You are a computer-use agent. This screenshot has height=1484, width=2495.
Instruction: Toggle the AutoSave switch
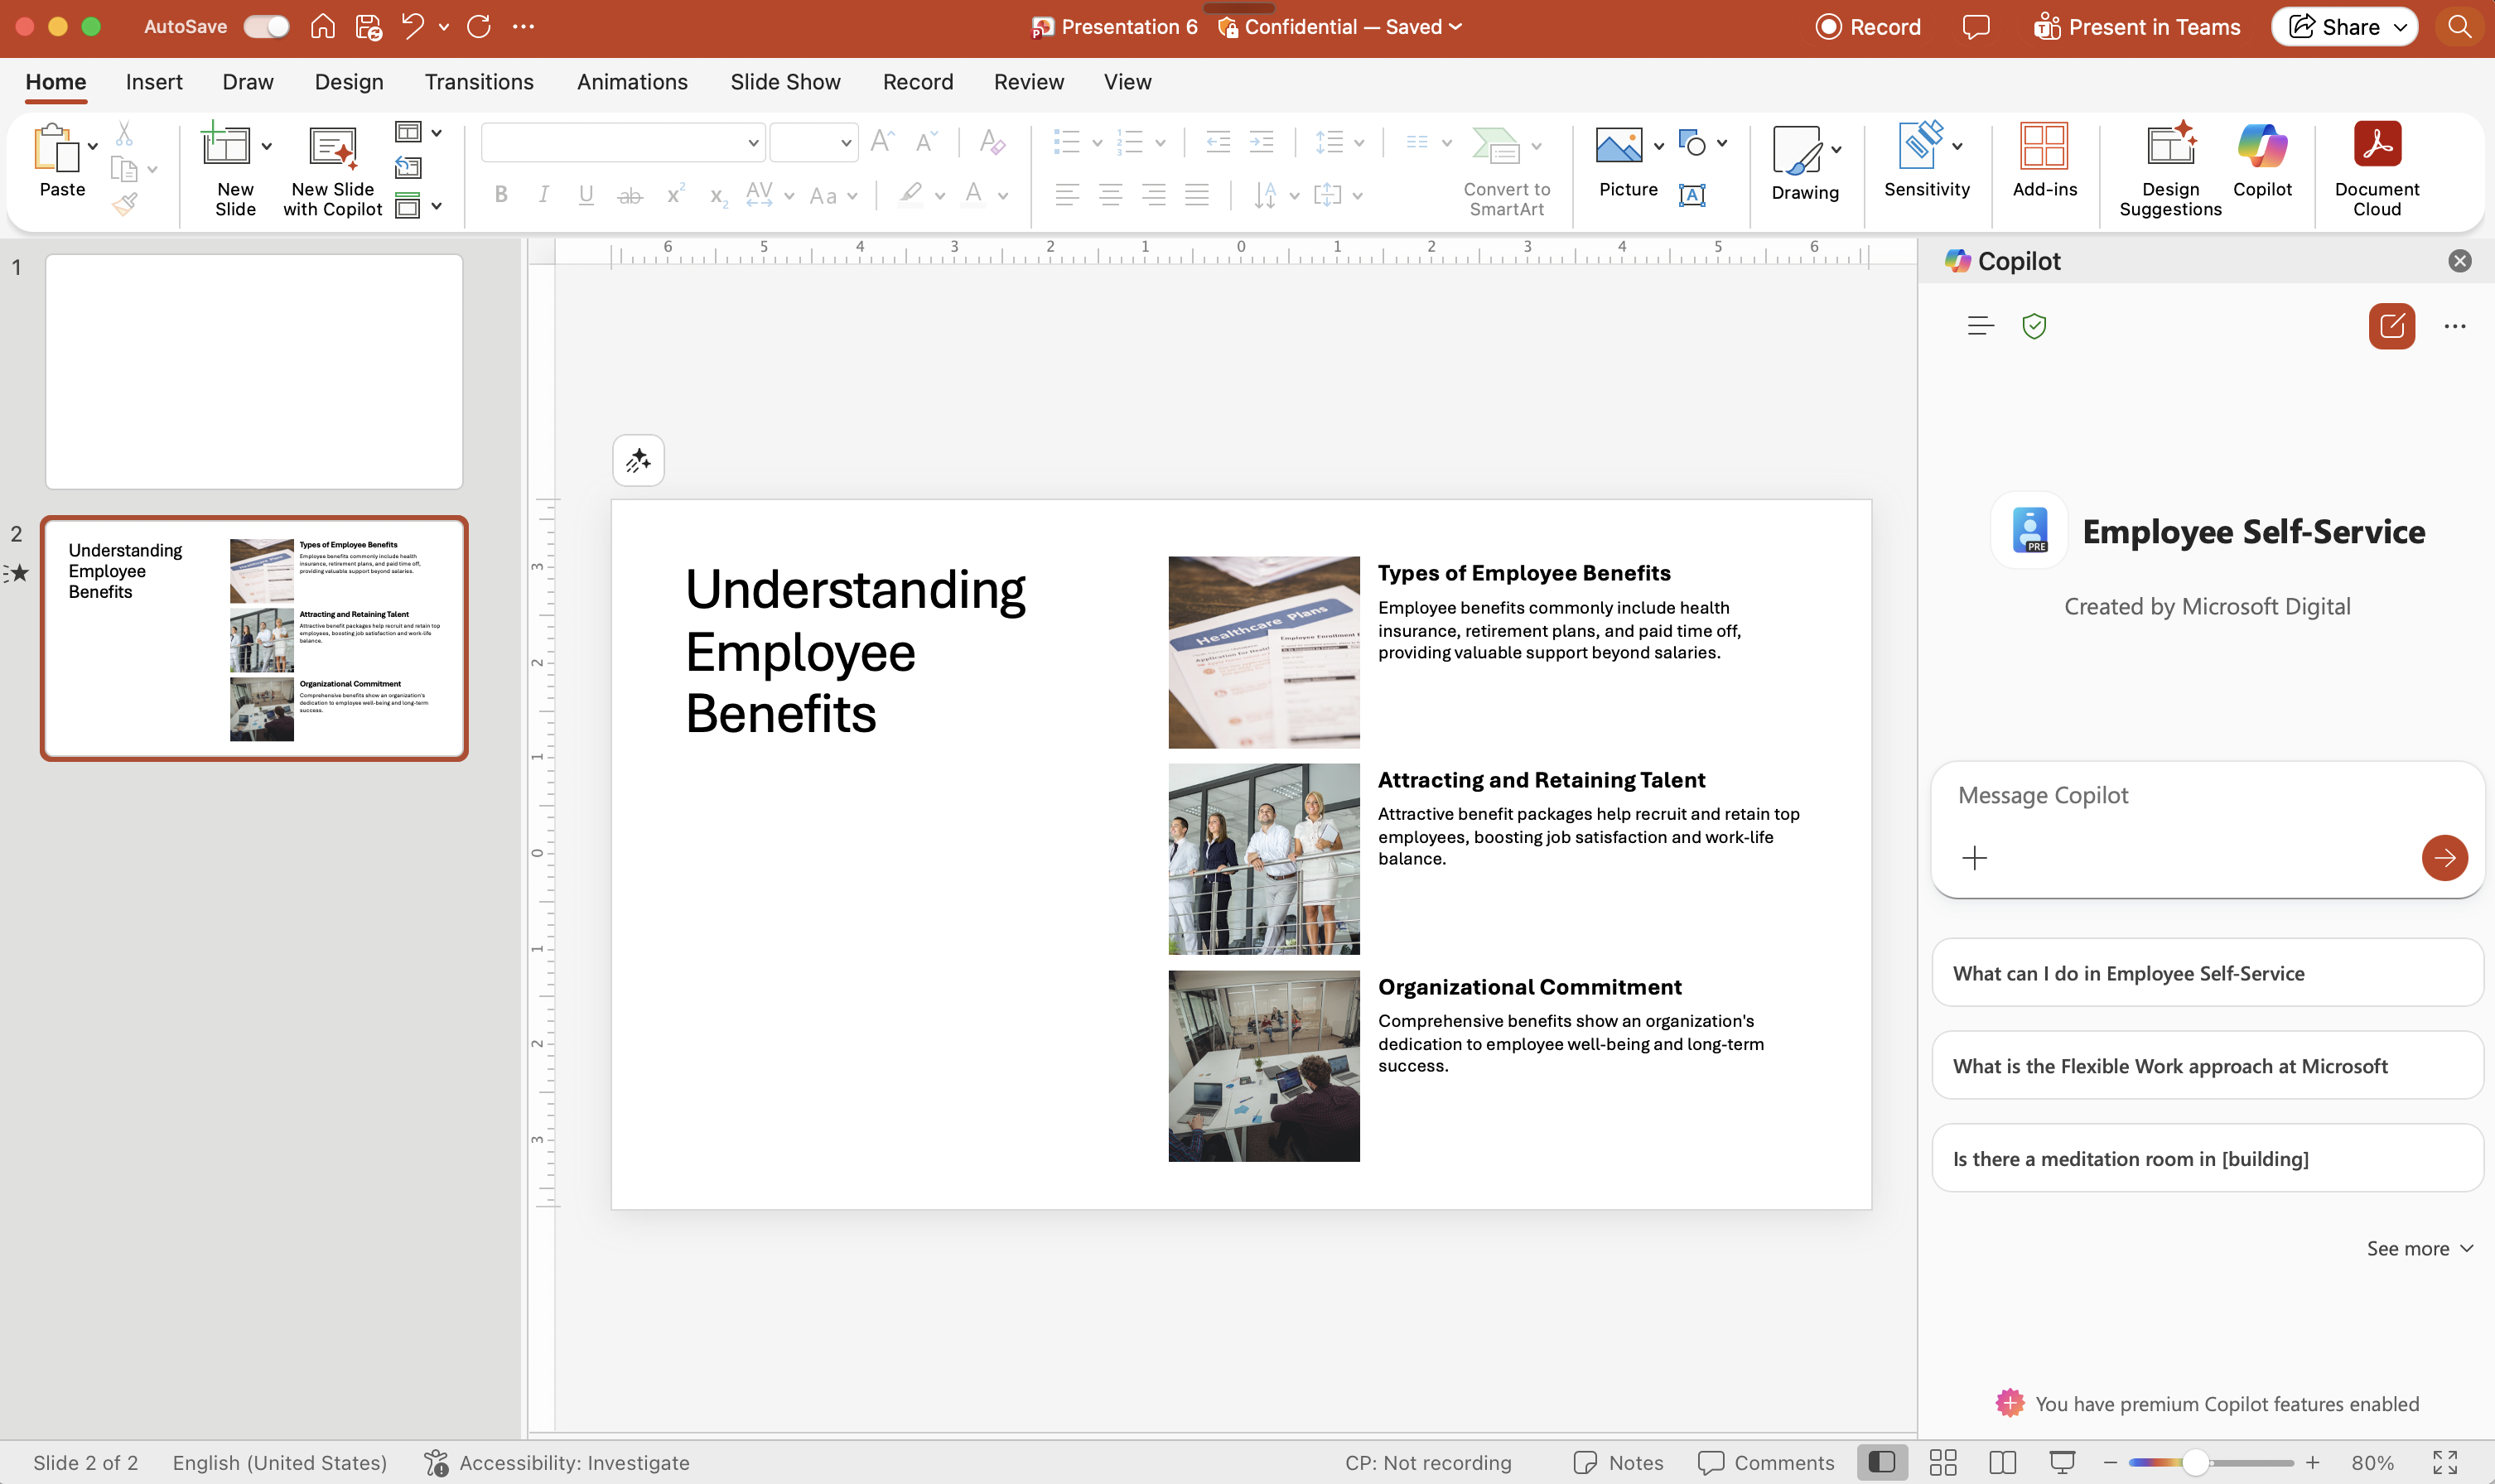click(266, 27)
